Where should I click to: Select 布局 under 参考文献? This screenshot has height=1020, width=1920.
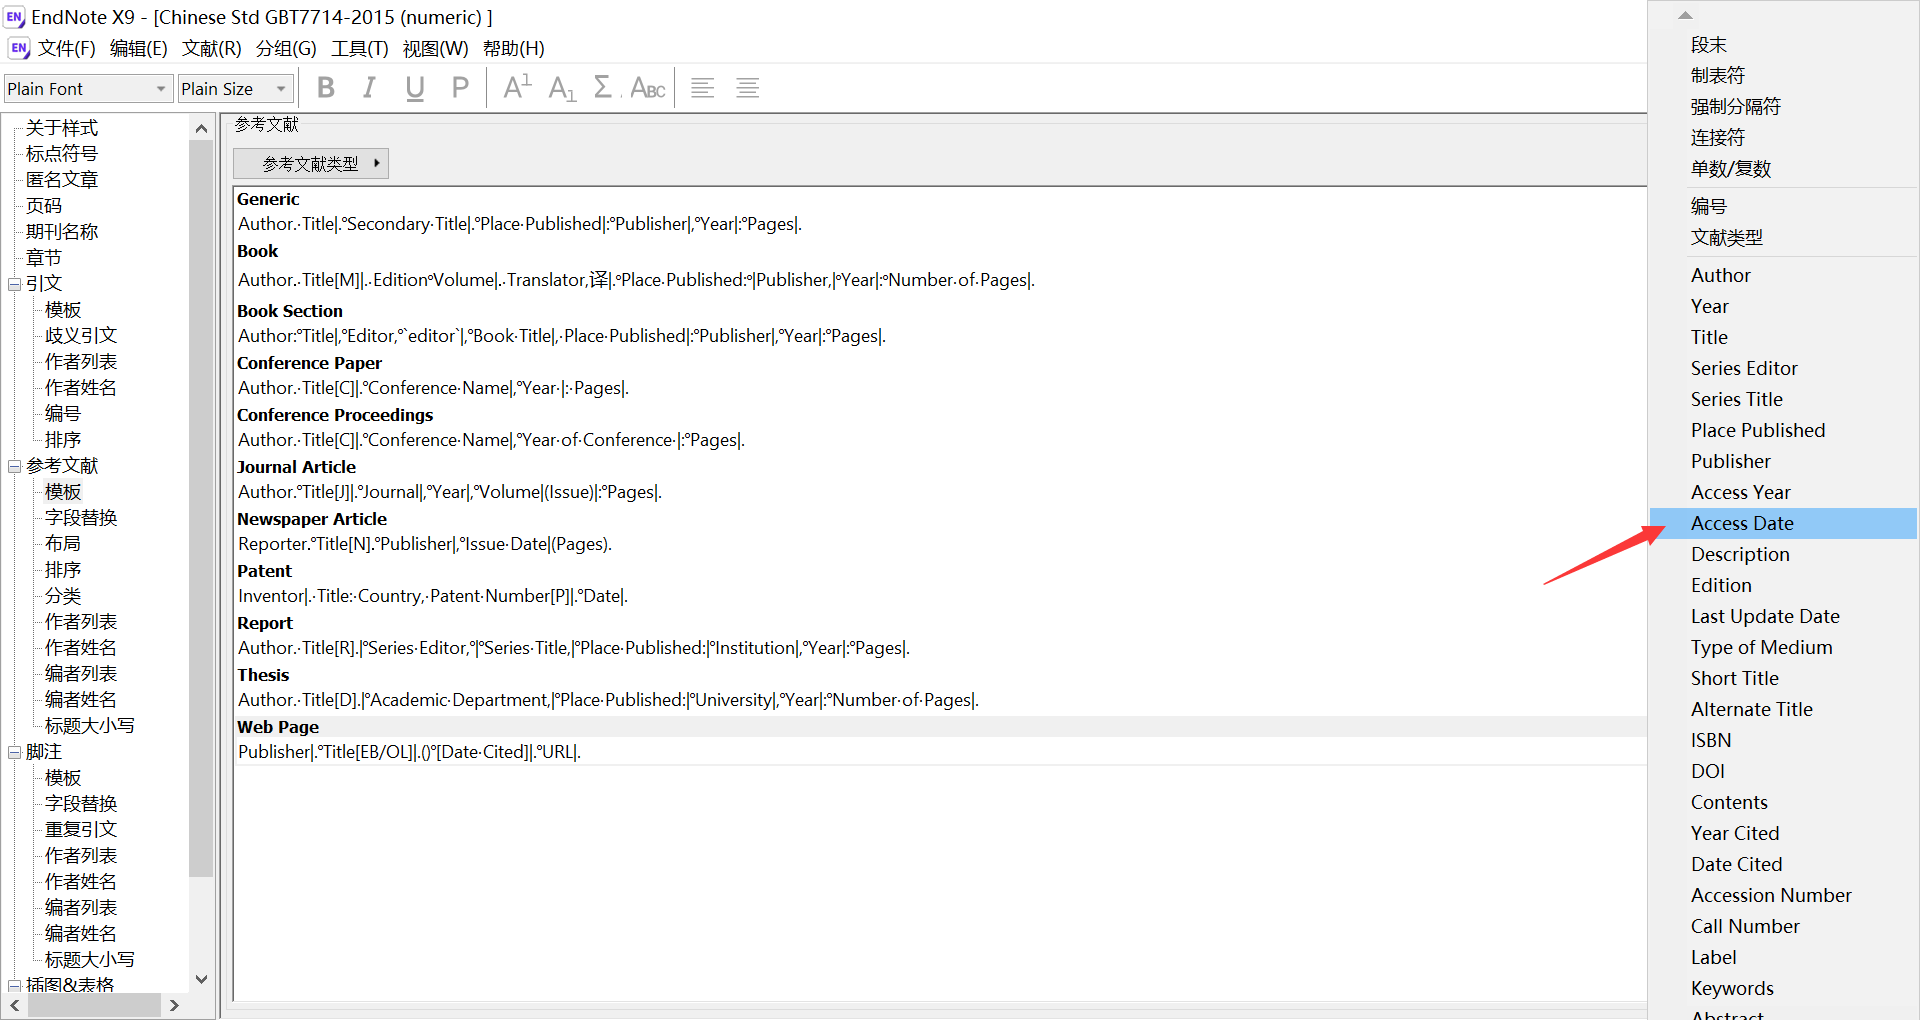pyautogui.click(x=63, y=544)
